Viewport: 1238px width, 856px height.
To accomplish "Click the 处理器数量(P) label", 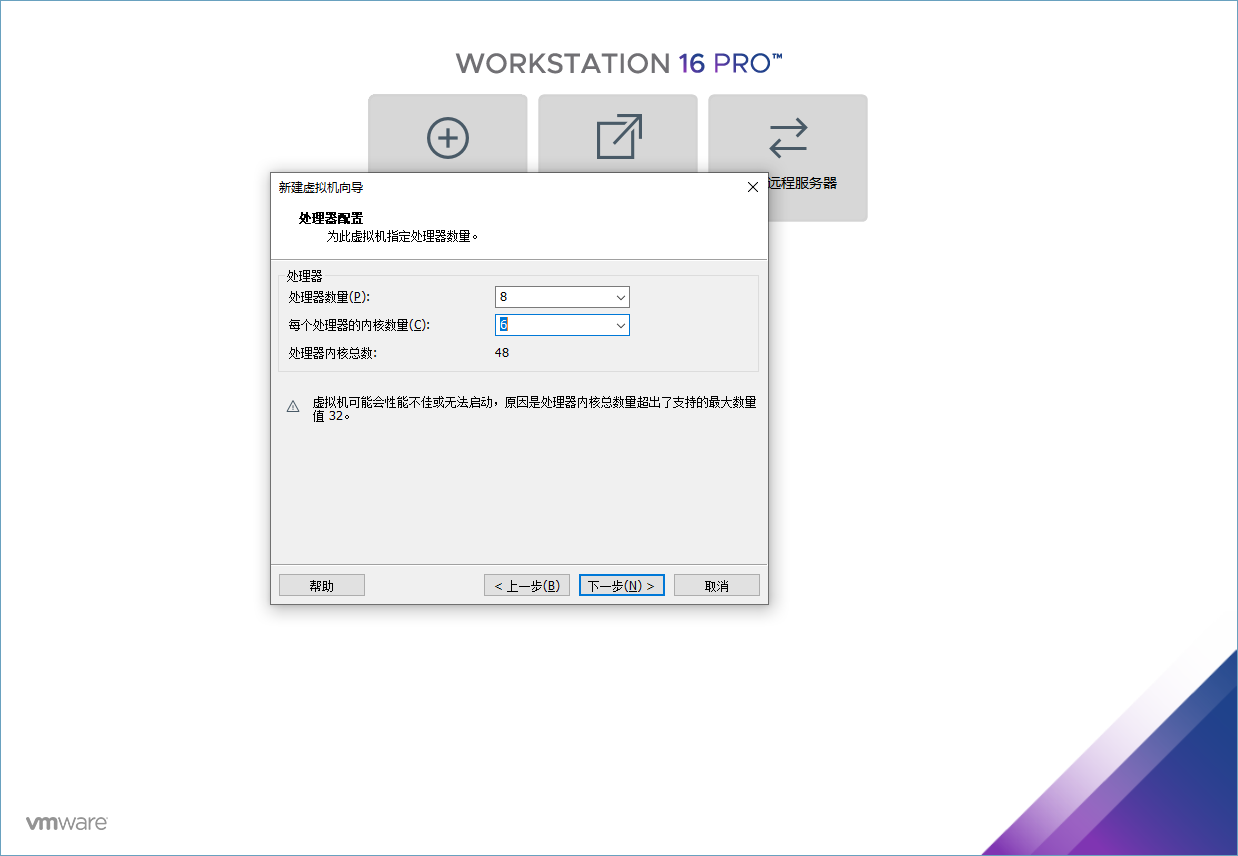I will 329,297.
